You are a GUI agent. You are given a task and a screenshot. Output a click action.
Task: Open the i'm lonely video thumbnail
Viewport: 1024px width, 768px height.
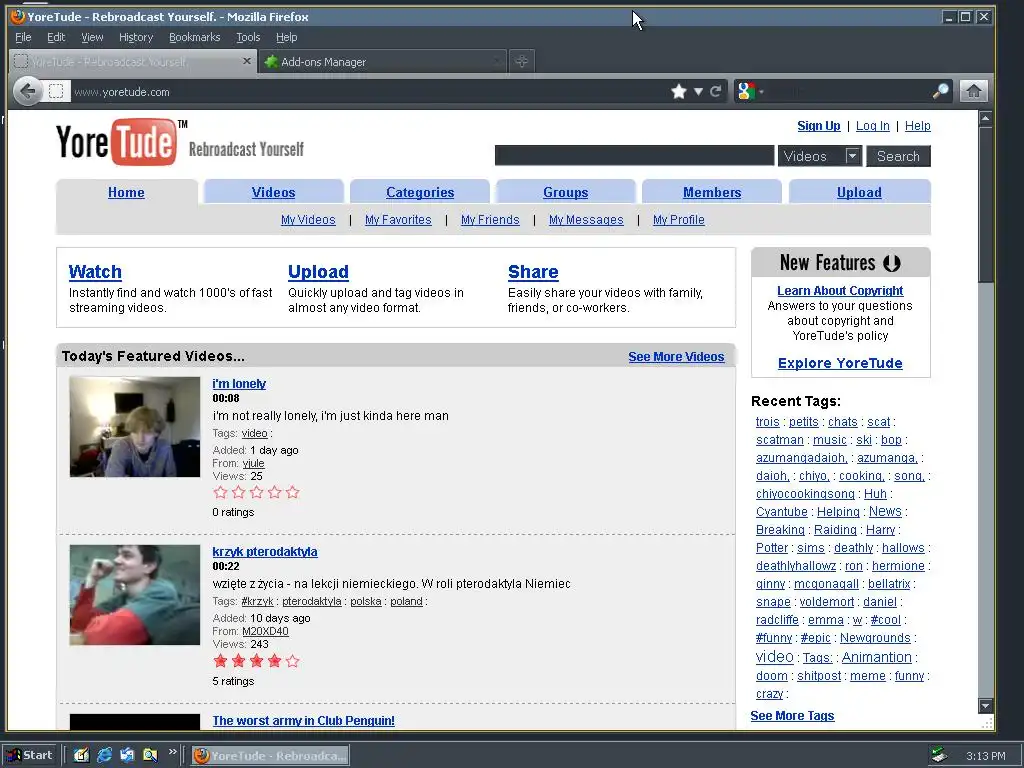(135, 426)
